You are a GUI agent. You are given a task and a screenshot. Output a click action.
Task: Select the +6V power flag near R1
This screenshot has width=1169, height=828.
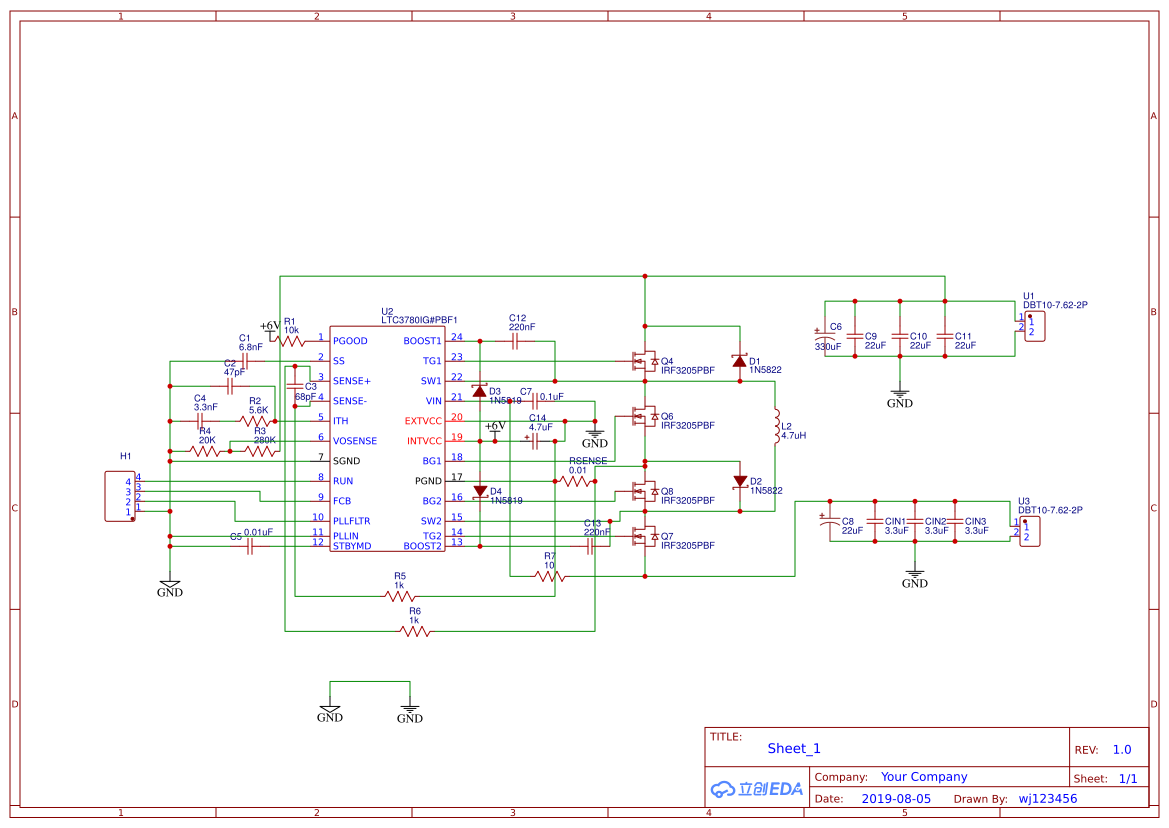click(270, 327)
